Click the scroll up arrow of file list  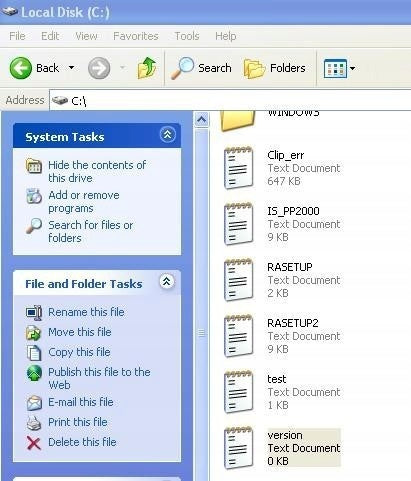(201, 119)
